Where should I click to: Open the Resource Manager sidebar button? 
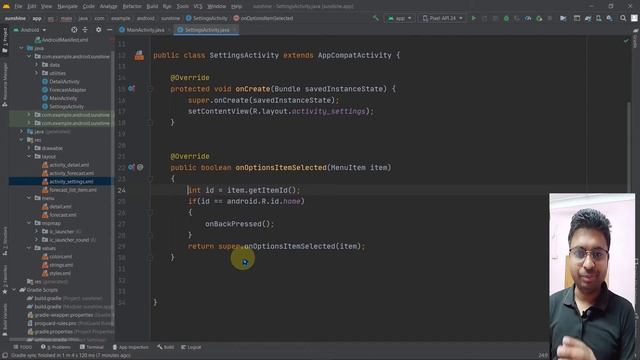pos(4,85)
